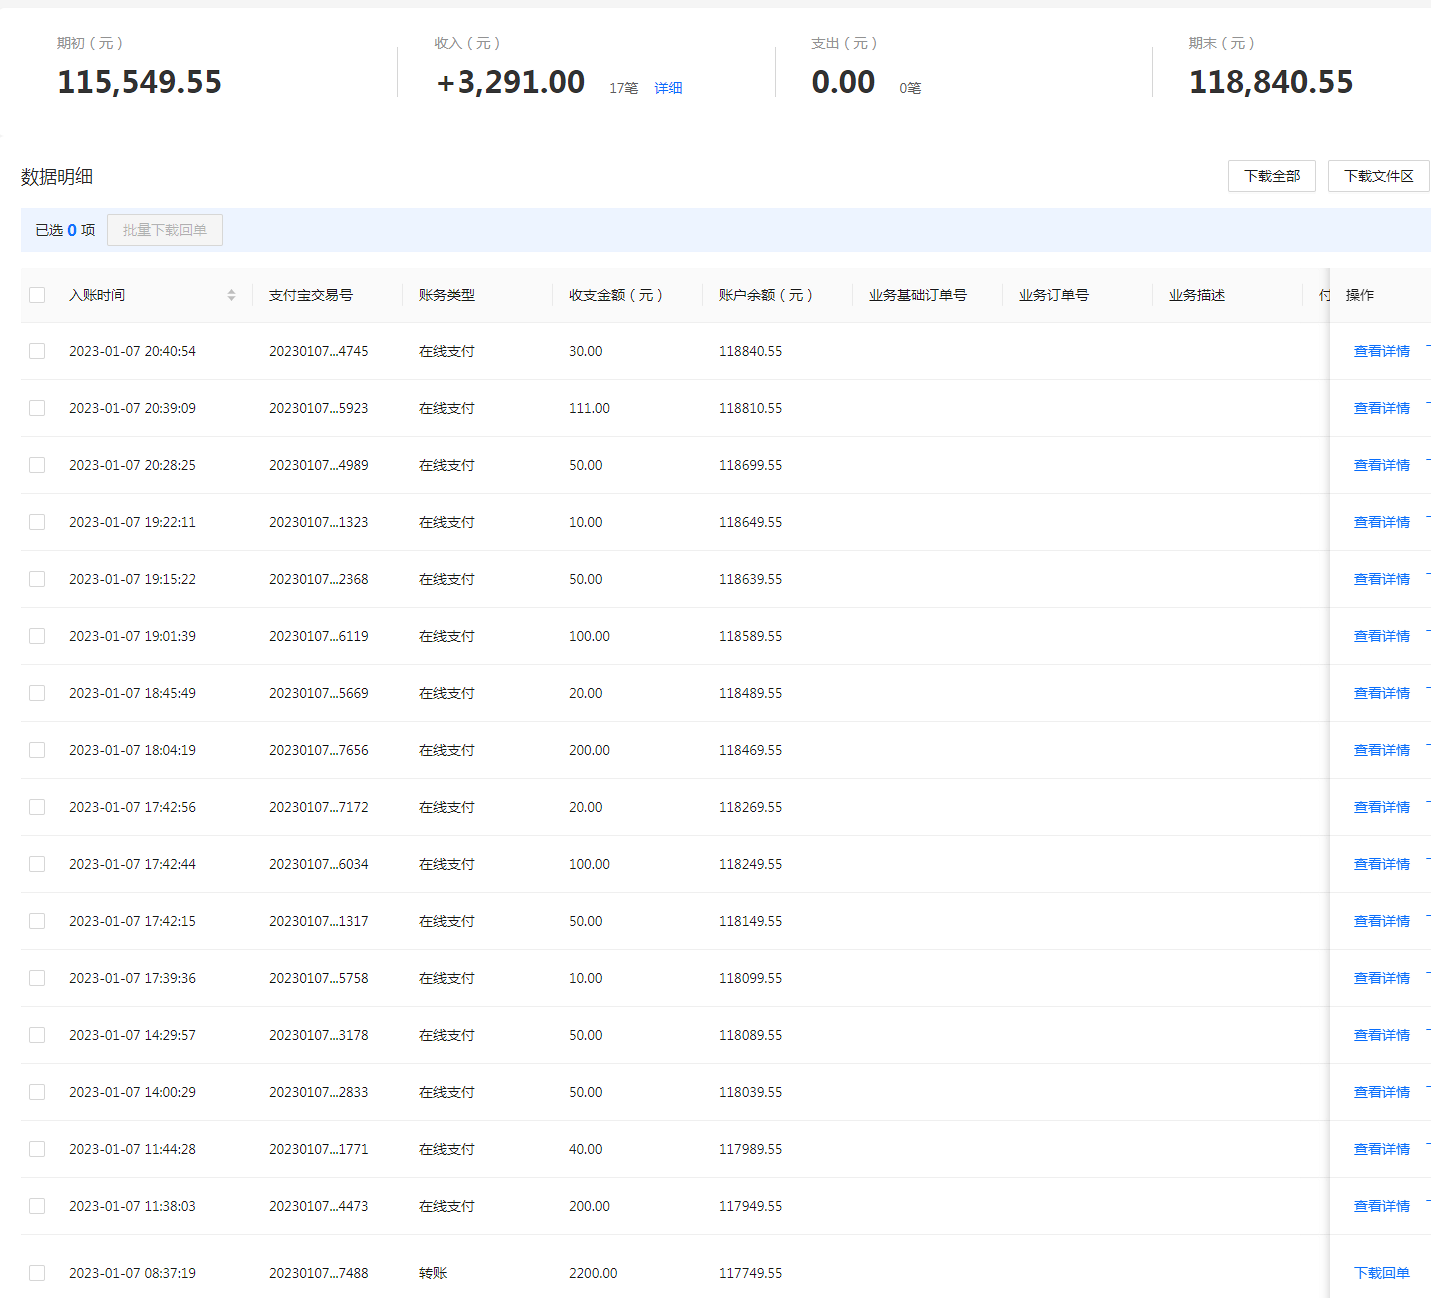1431x1298 pixels.
Task: Click transaction number 20230107...6119
Action: click(318, 636)
